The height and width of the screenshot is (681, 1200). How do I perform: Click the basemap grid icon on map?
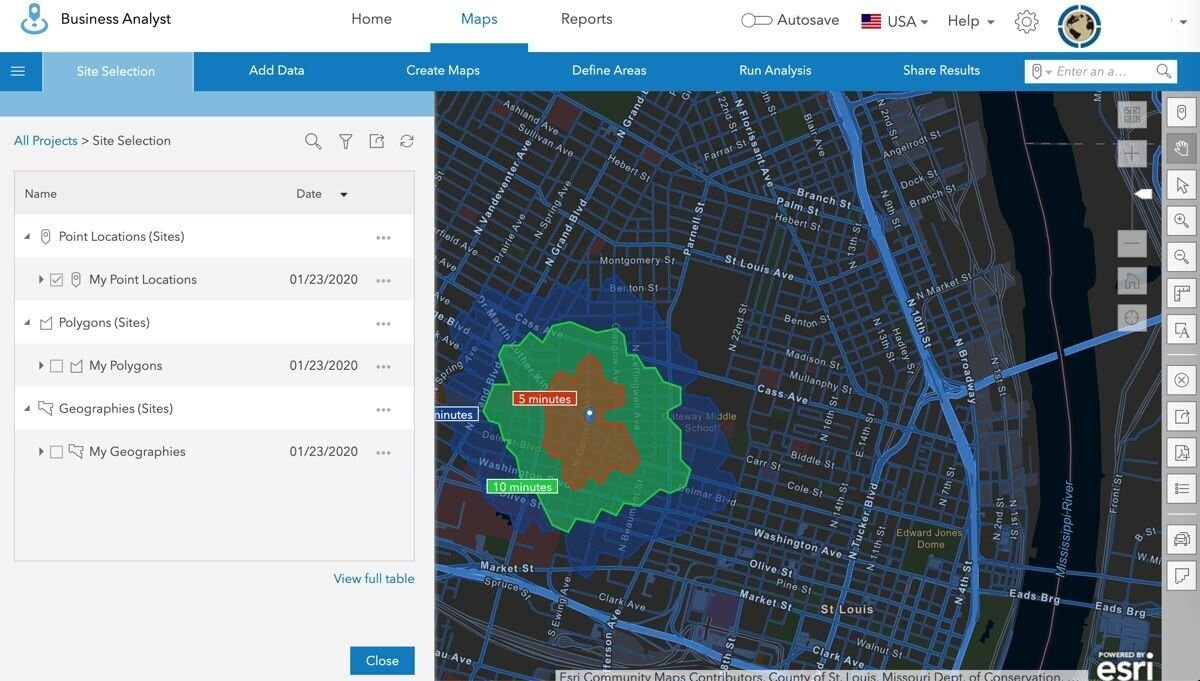click(x=1132, y=114)
